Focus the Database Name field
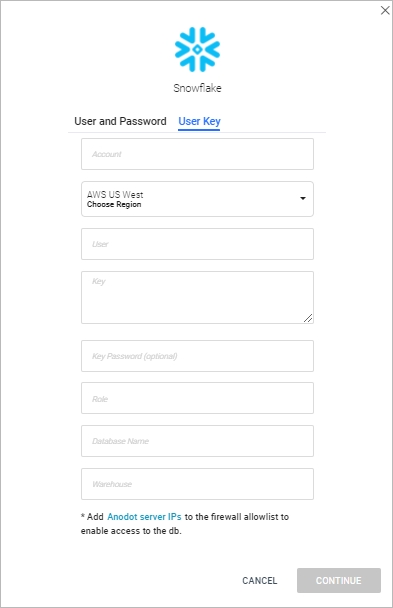 197,441
